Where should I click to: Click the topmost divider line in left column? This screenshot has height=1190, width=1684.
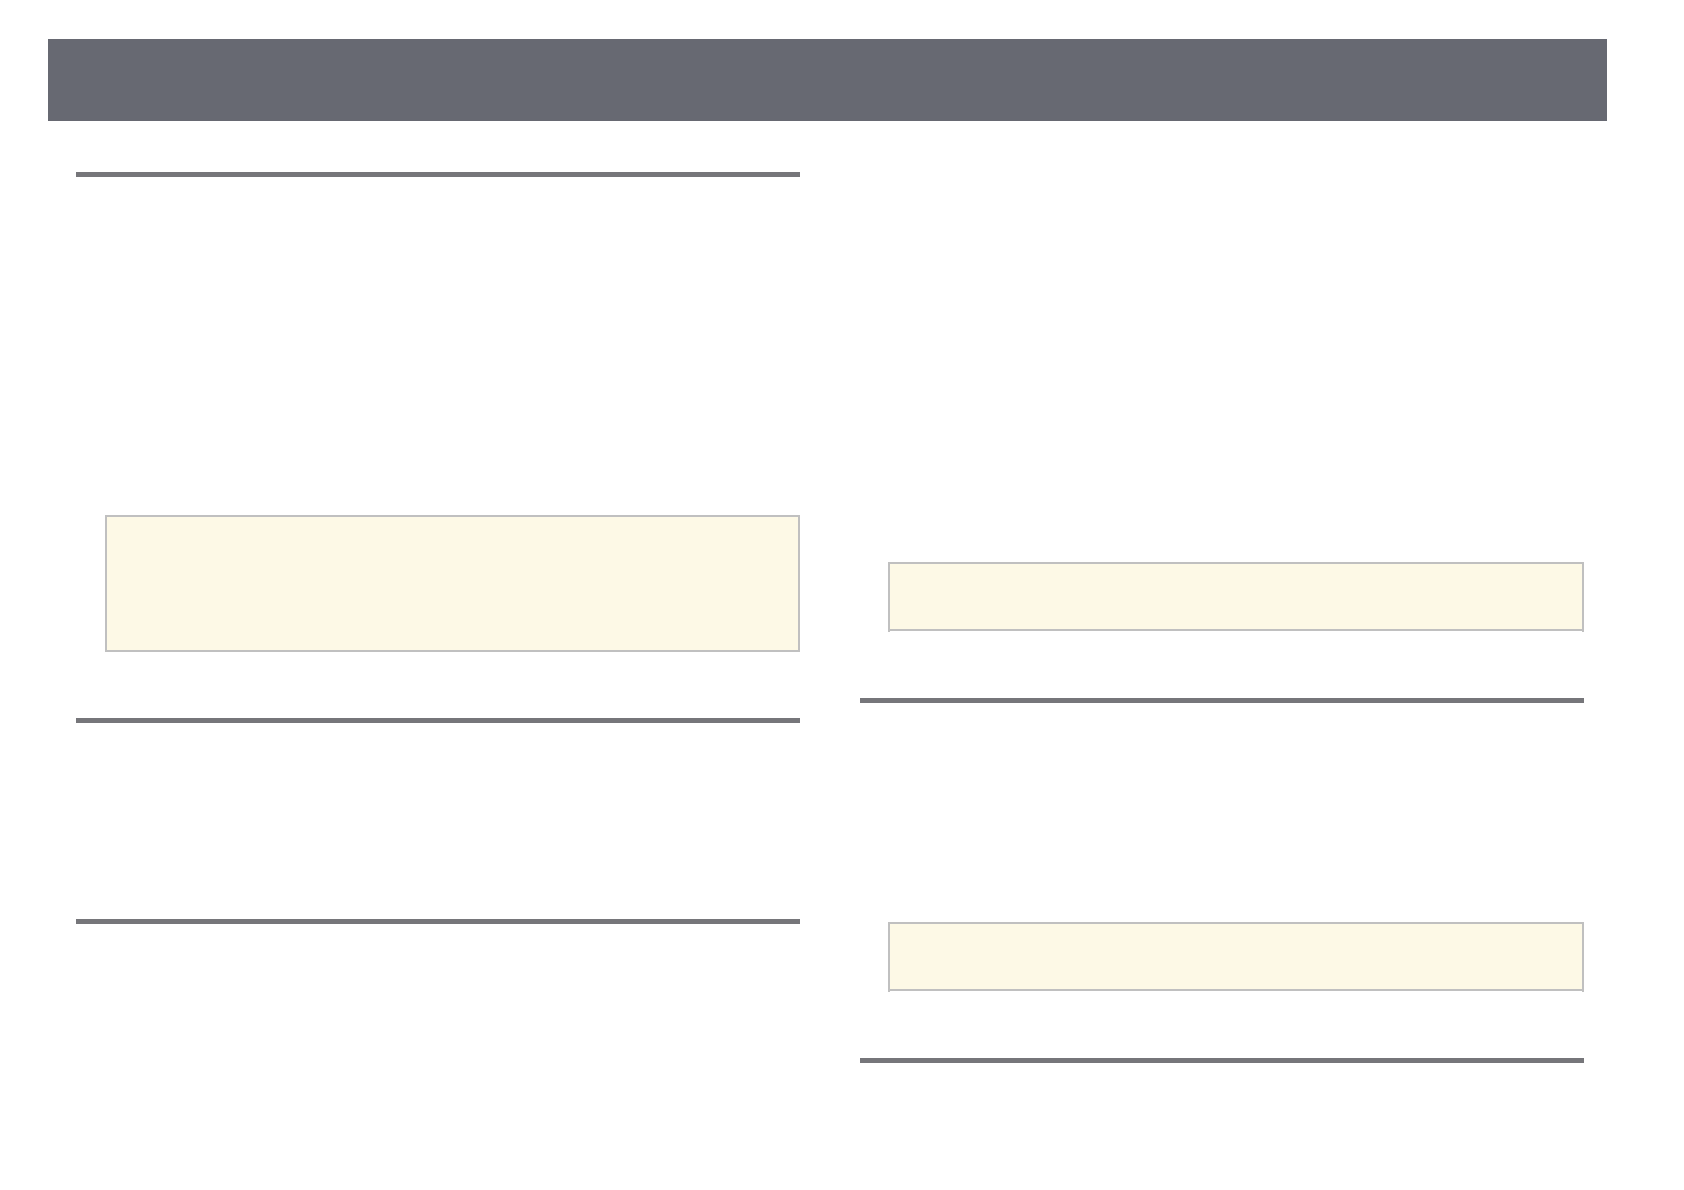click(x=437, y=175)
